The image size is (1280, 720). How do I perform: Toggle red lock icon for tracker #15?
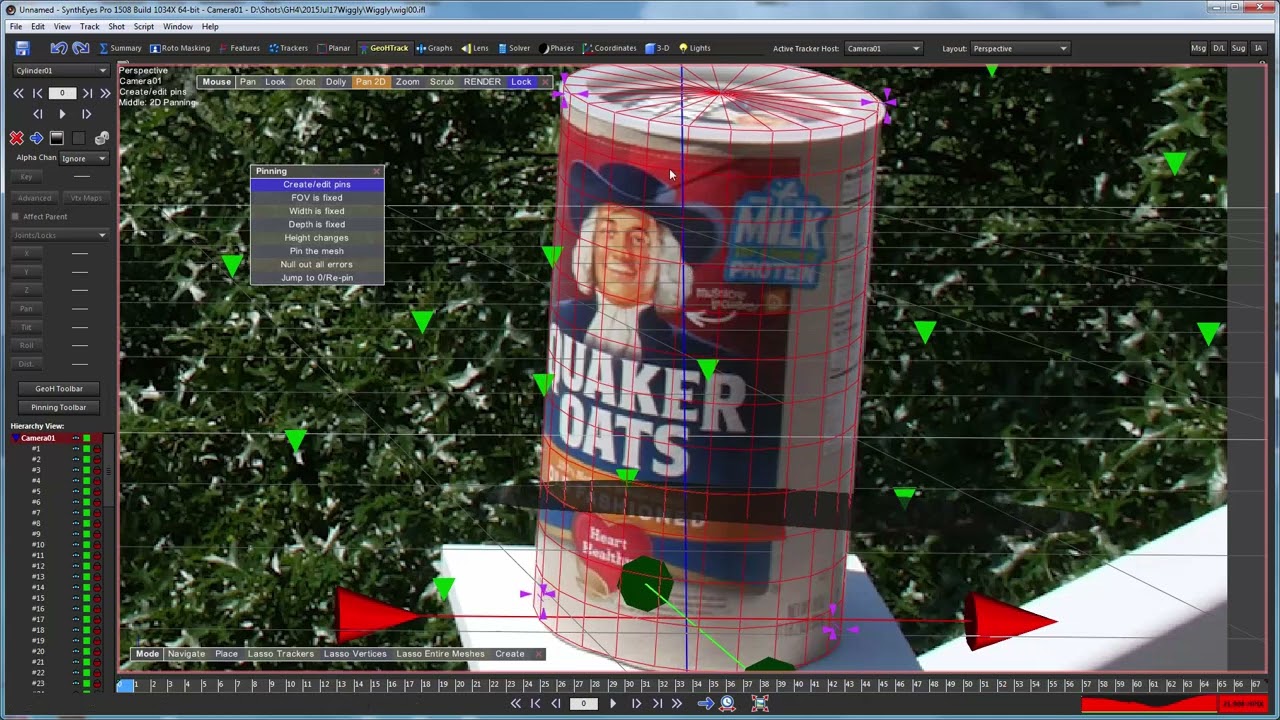97,598
